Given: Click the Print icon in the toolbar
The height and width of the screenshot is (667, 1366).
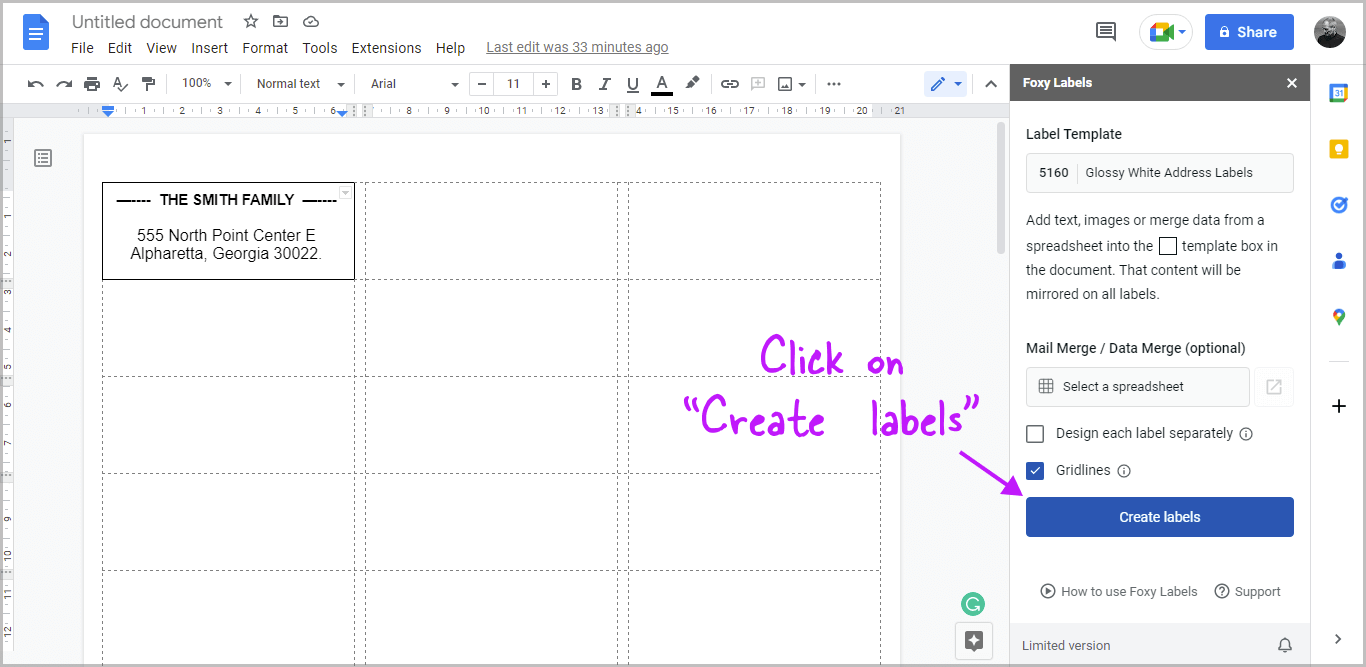Looking at the screenshot, I should (91, 83).
